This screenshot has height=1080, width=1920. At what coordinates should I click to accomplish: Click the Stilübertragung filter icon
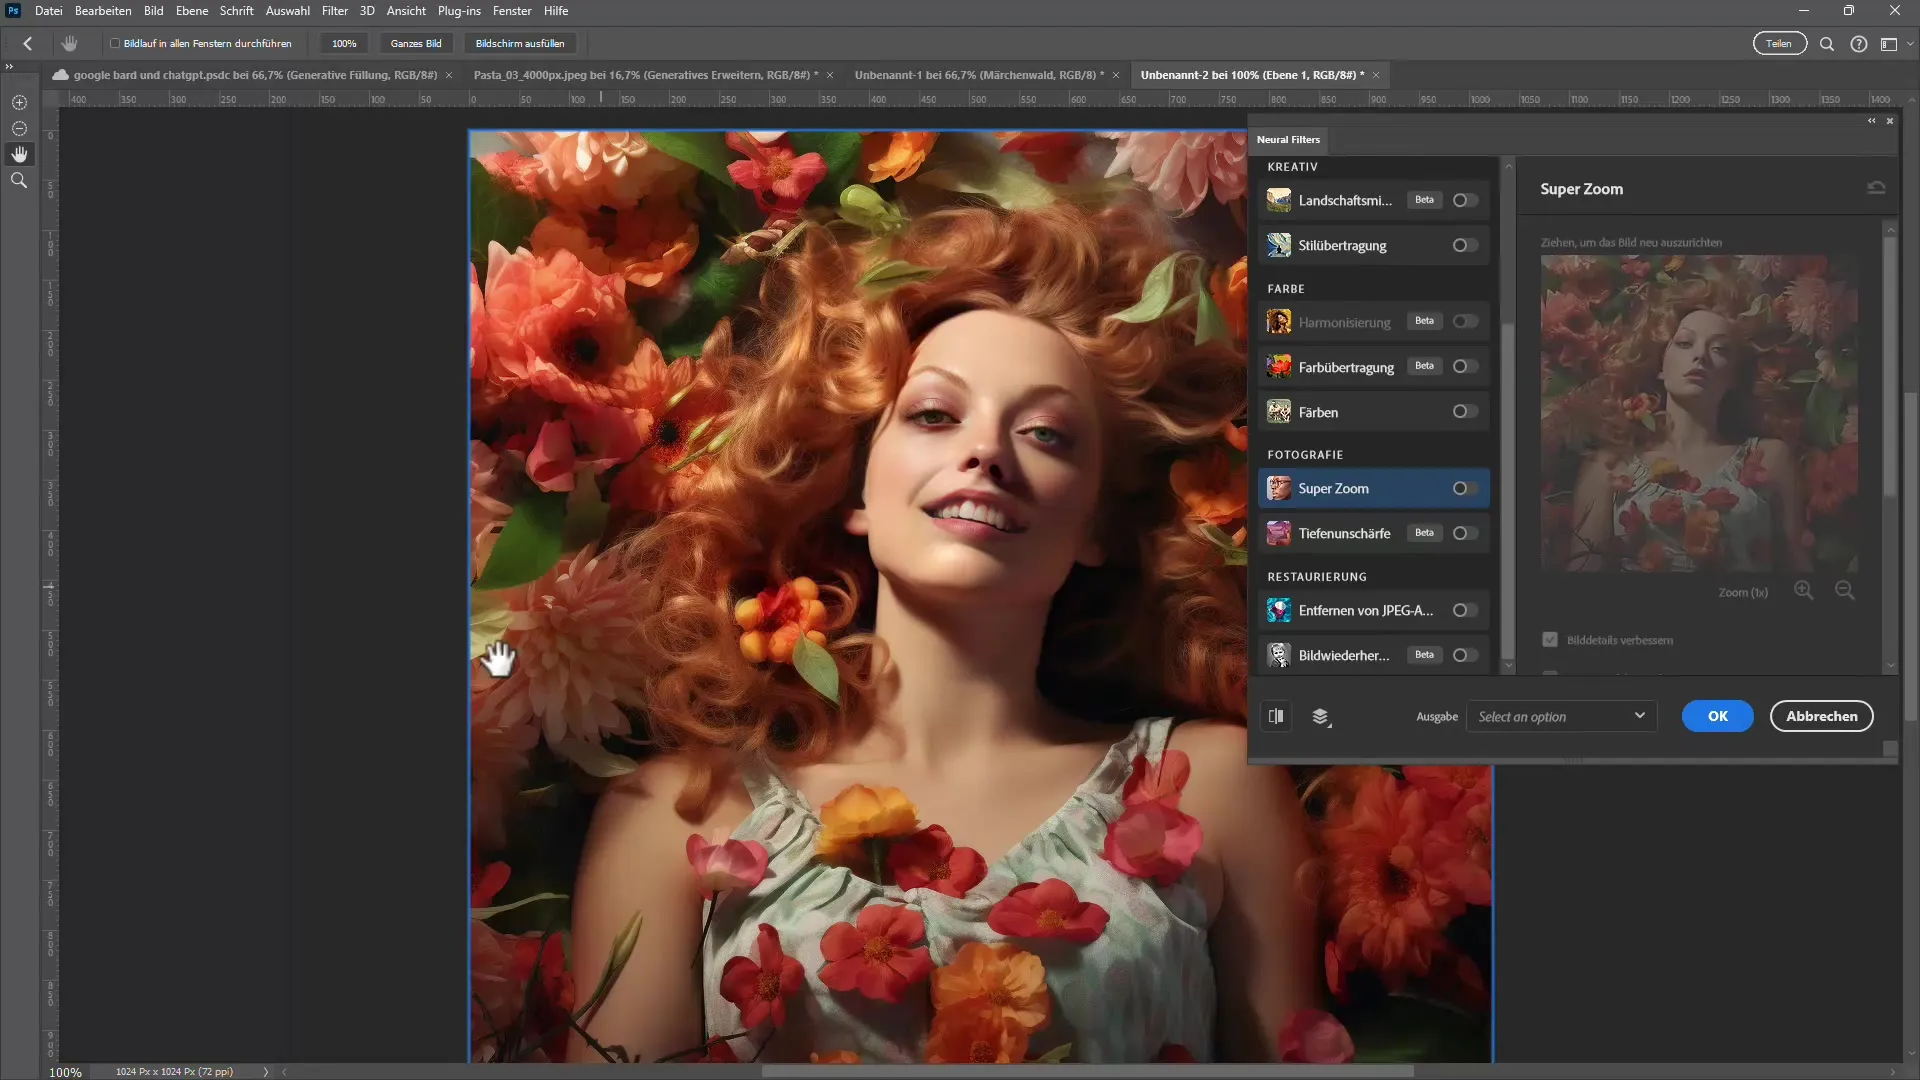click(x=1279, y=245)
